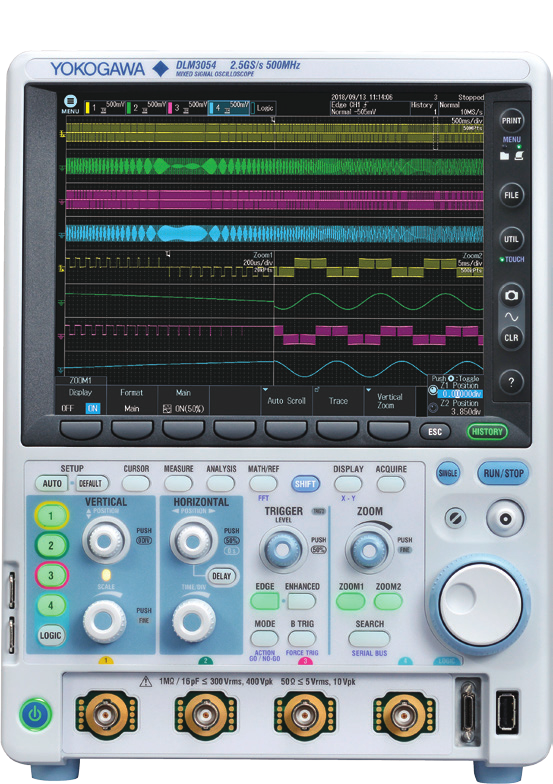Click the channel 2 BNC input connector

[x=206, y=715]
